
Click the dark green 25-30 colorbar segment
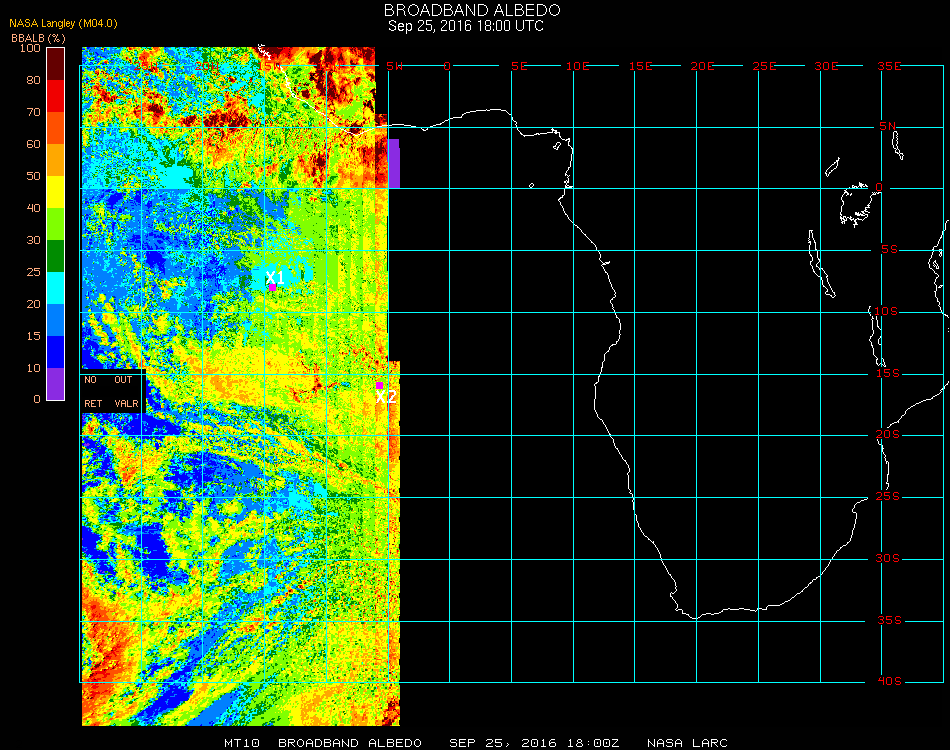56,256
